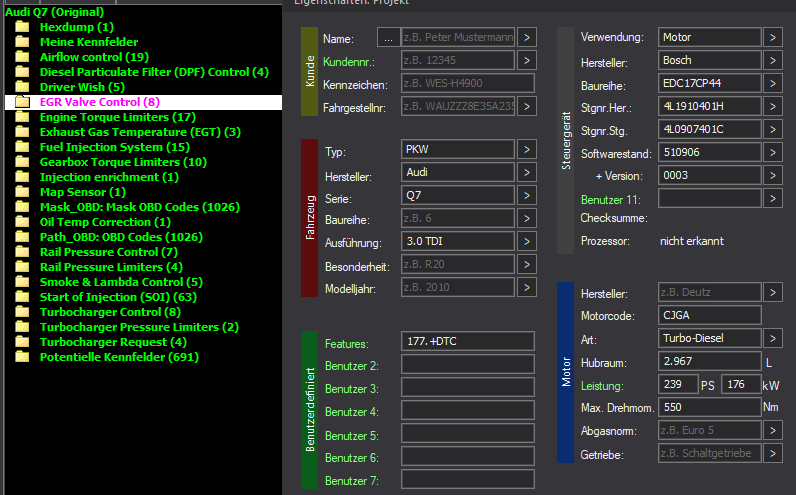796x495 pixels.
Task: Click the Stgnr.Stg. field 4L0907401C
Action: point(710,129)
